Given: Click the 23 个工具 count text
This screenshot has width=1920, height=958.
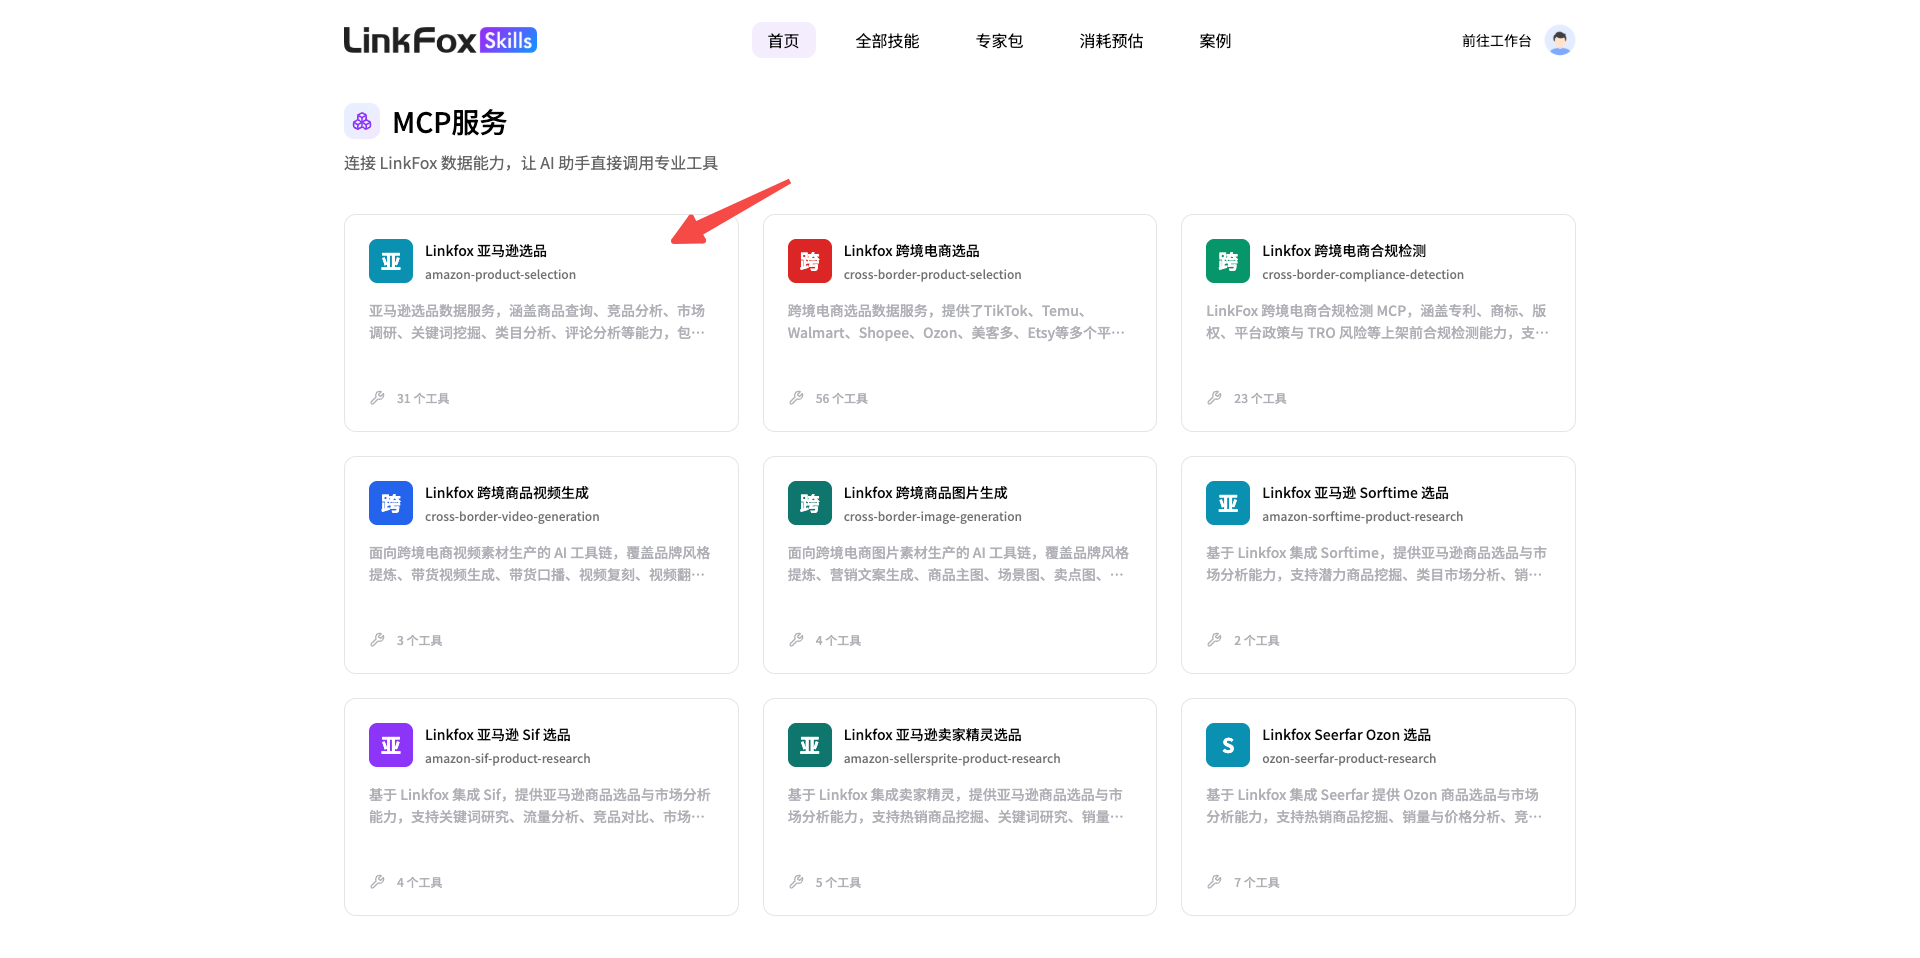Looking at the screenshot, I should [1260, 398].
